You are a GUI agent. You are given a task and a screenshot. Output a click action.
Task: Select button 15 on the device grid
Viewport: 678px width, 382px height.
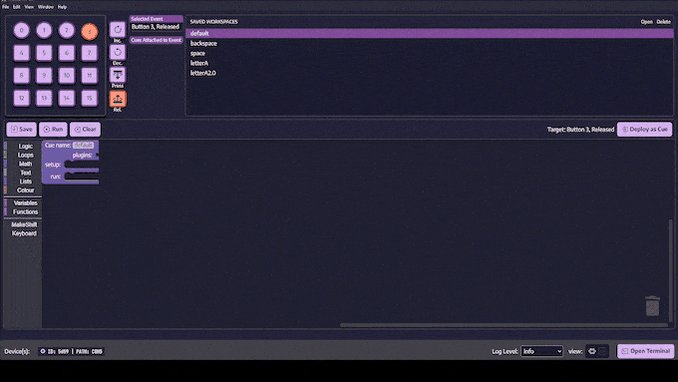90,98
